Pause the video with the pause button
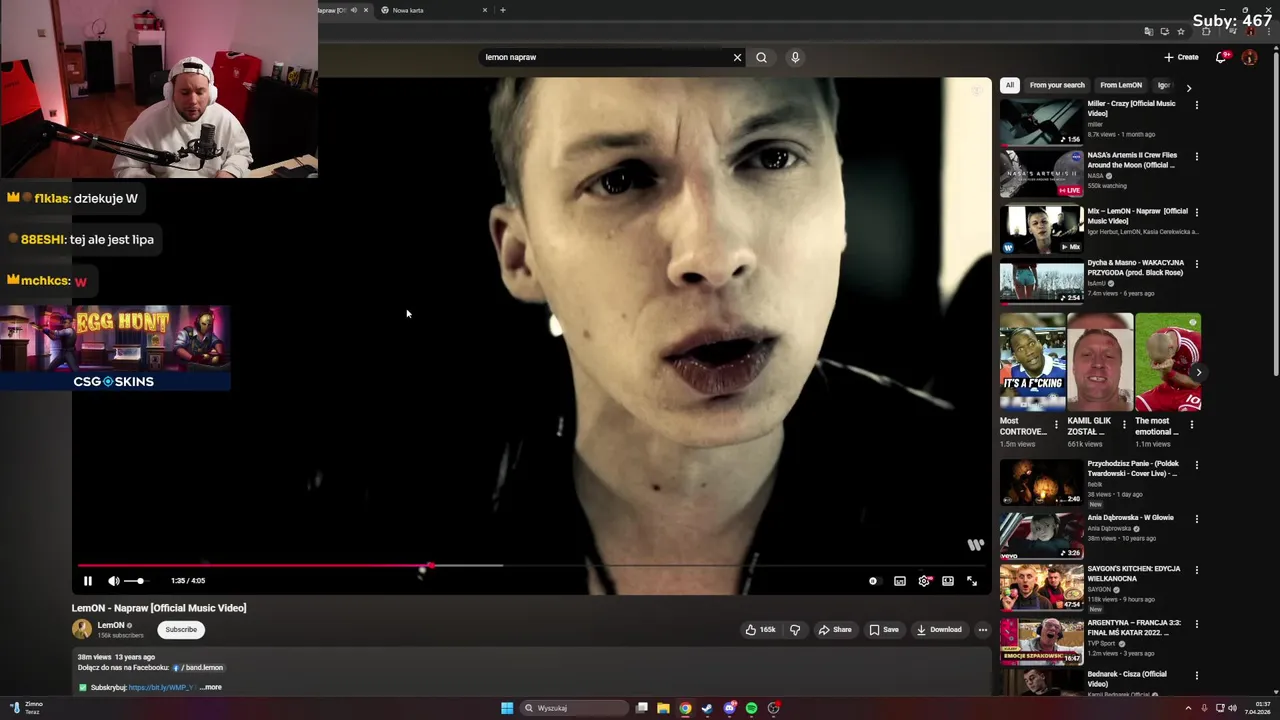This screenshot has width=1280, height=720. (87, 581)
